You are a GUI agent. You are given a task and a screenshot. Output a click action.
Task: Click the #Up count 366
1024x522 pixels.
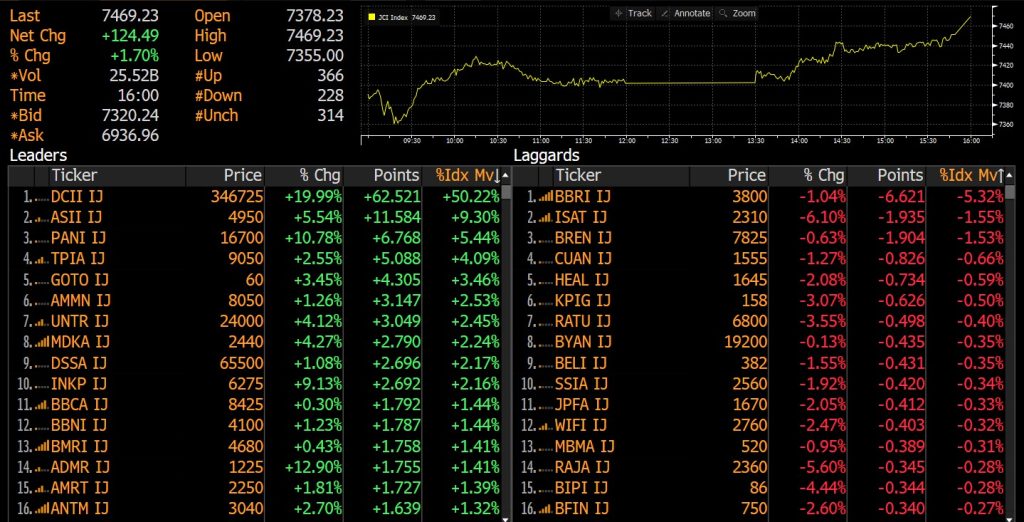point(330,76)
